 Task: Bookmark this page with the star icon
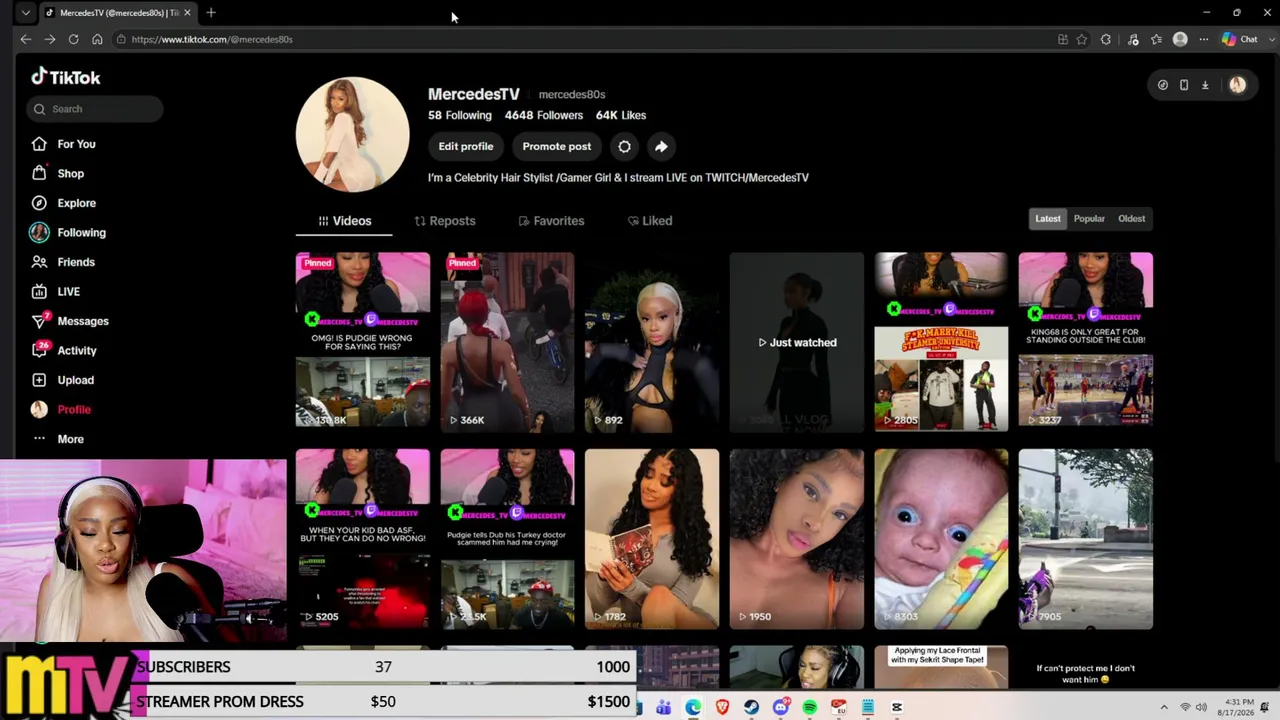(1082, 39)
